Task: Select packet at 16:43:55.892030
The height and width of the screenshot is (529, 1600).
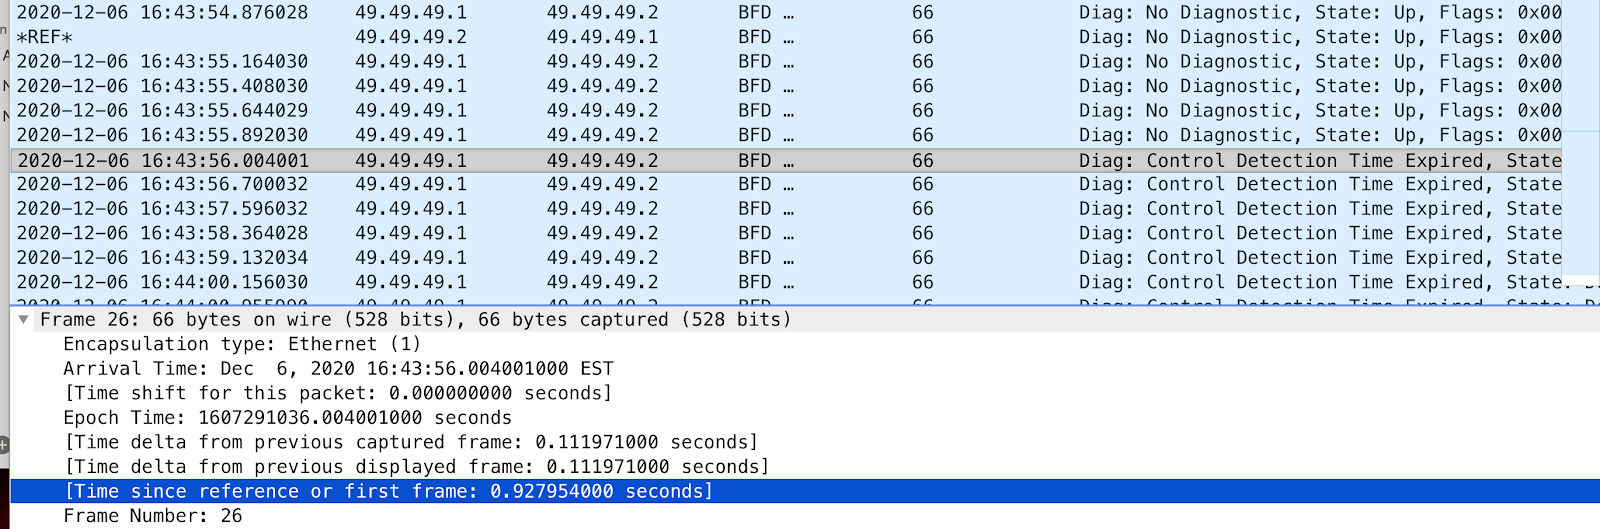Action: click(786, 135)
